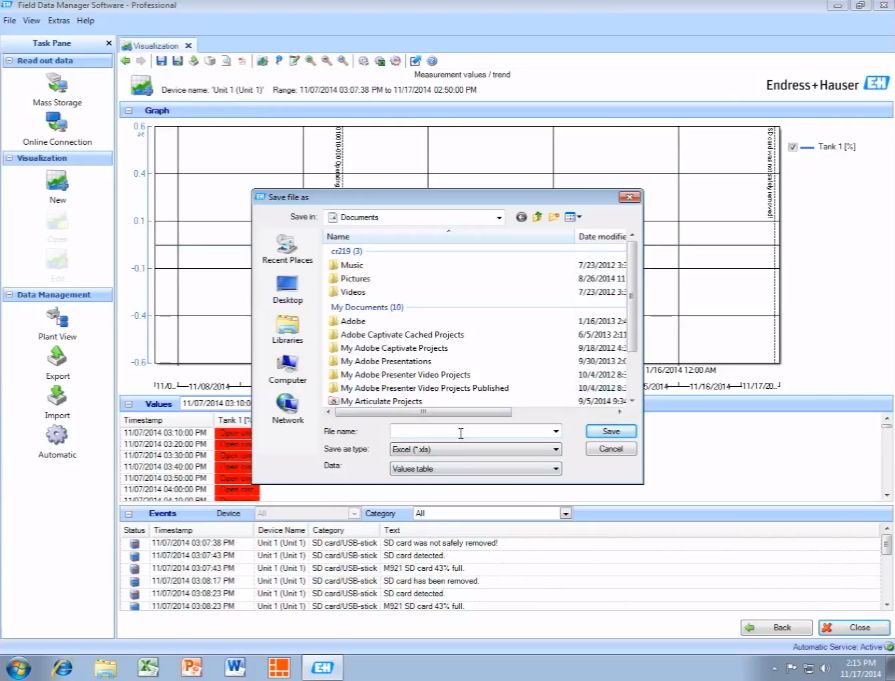Open Mass Storage read-out
This screenshot has width=895, height=681.
[57, 90]
